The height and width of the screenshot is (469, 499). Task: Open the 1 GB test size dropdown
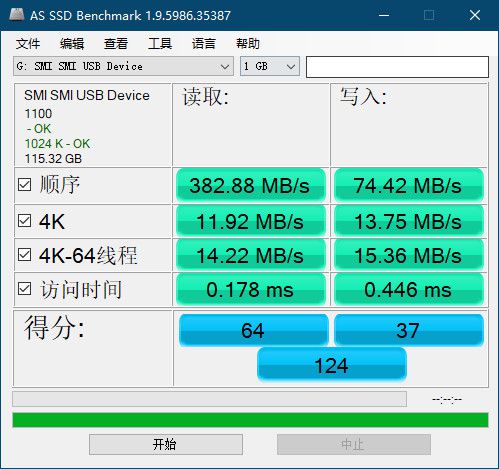(270, 66)
